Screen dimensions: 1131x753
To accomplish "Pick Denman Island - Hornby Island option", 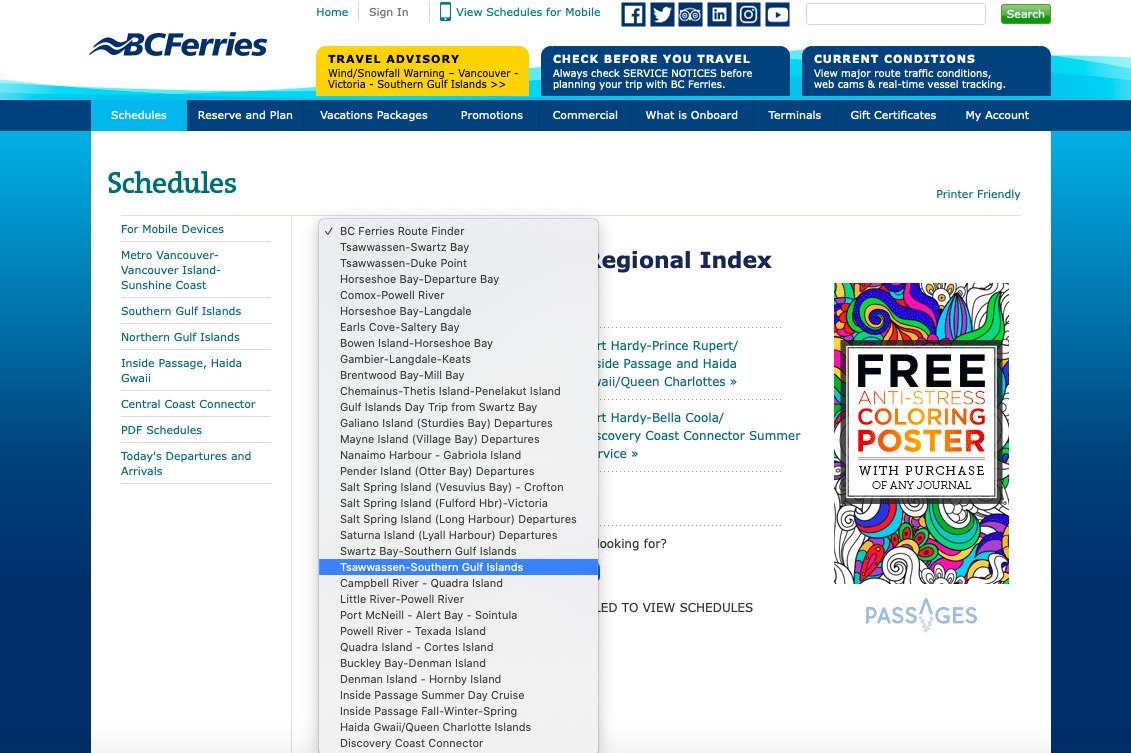I will pyautogui.click(x=459, y=679).
